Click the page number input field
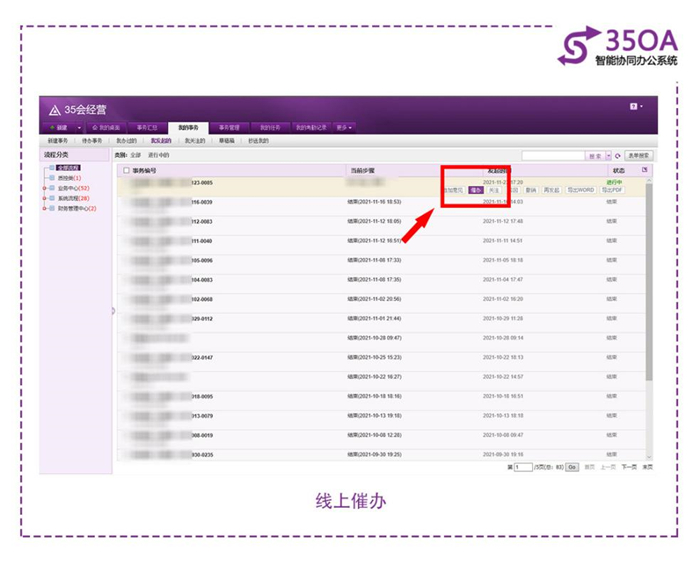The height and width of the screenshot is (565, 700). point(523,467)
